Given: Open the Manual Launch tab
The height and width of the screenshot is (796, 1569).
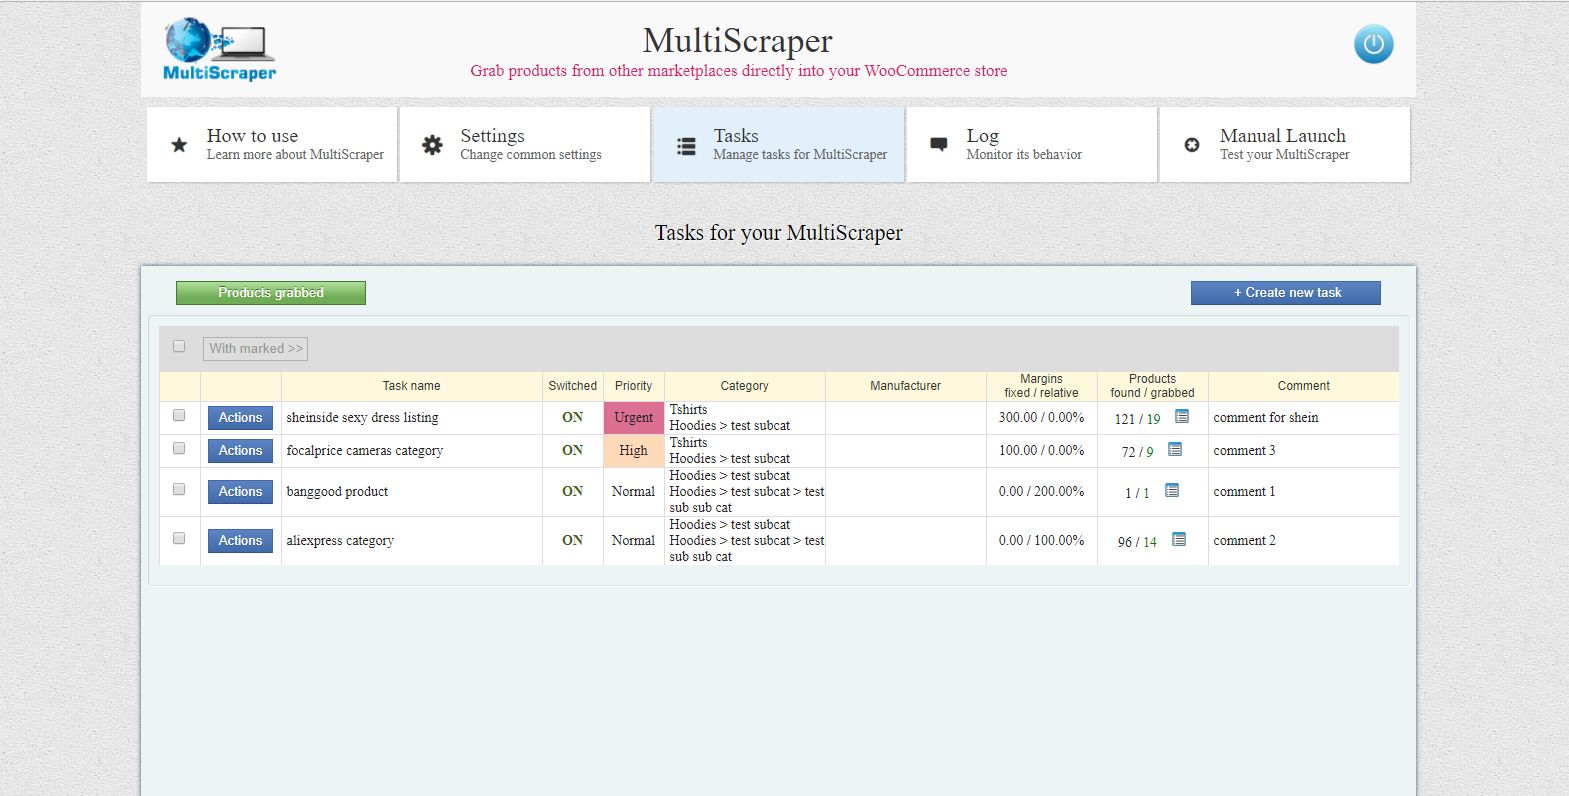Looking at the screenshot, I should (x=1285, y=145).
